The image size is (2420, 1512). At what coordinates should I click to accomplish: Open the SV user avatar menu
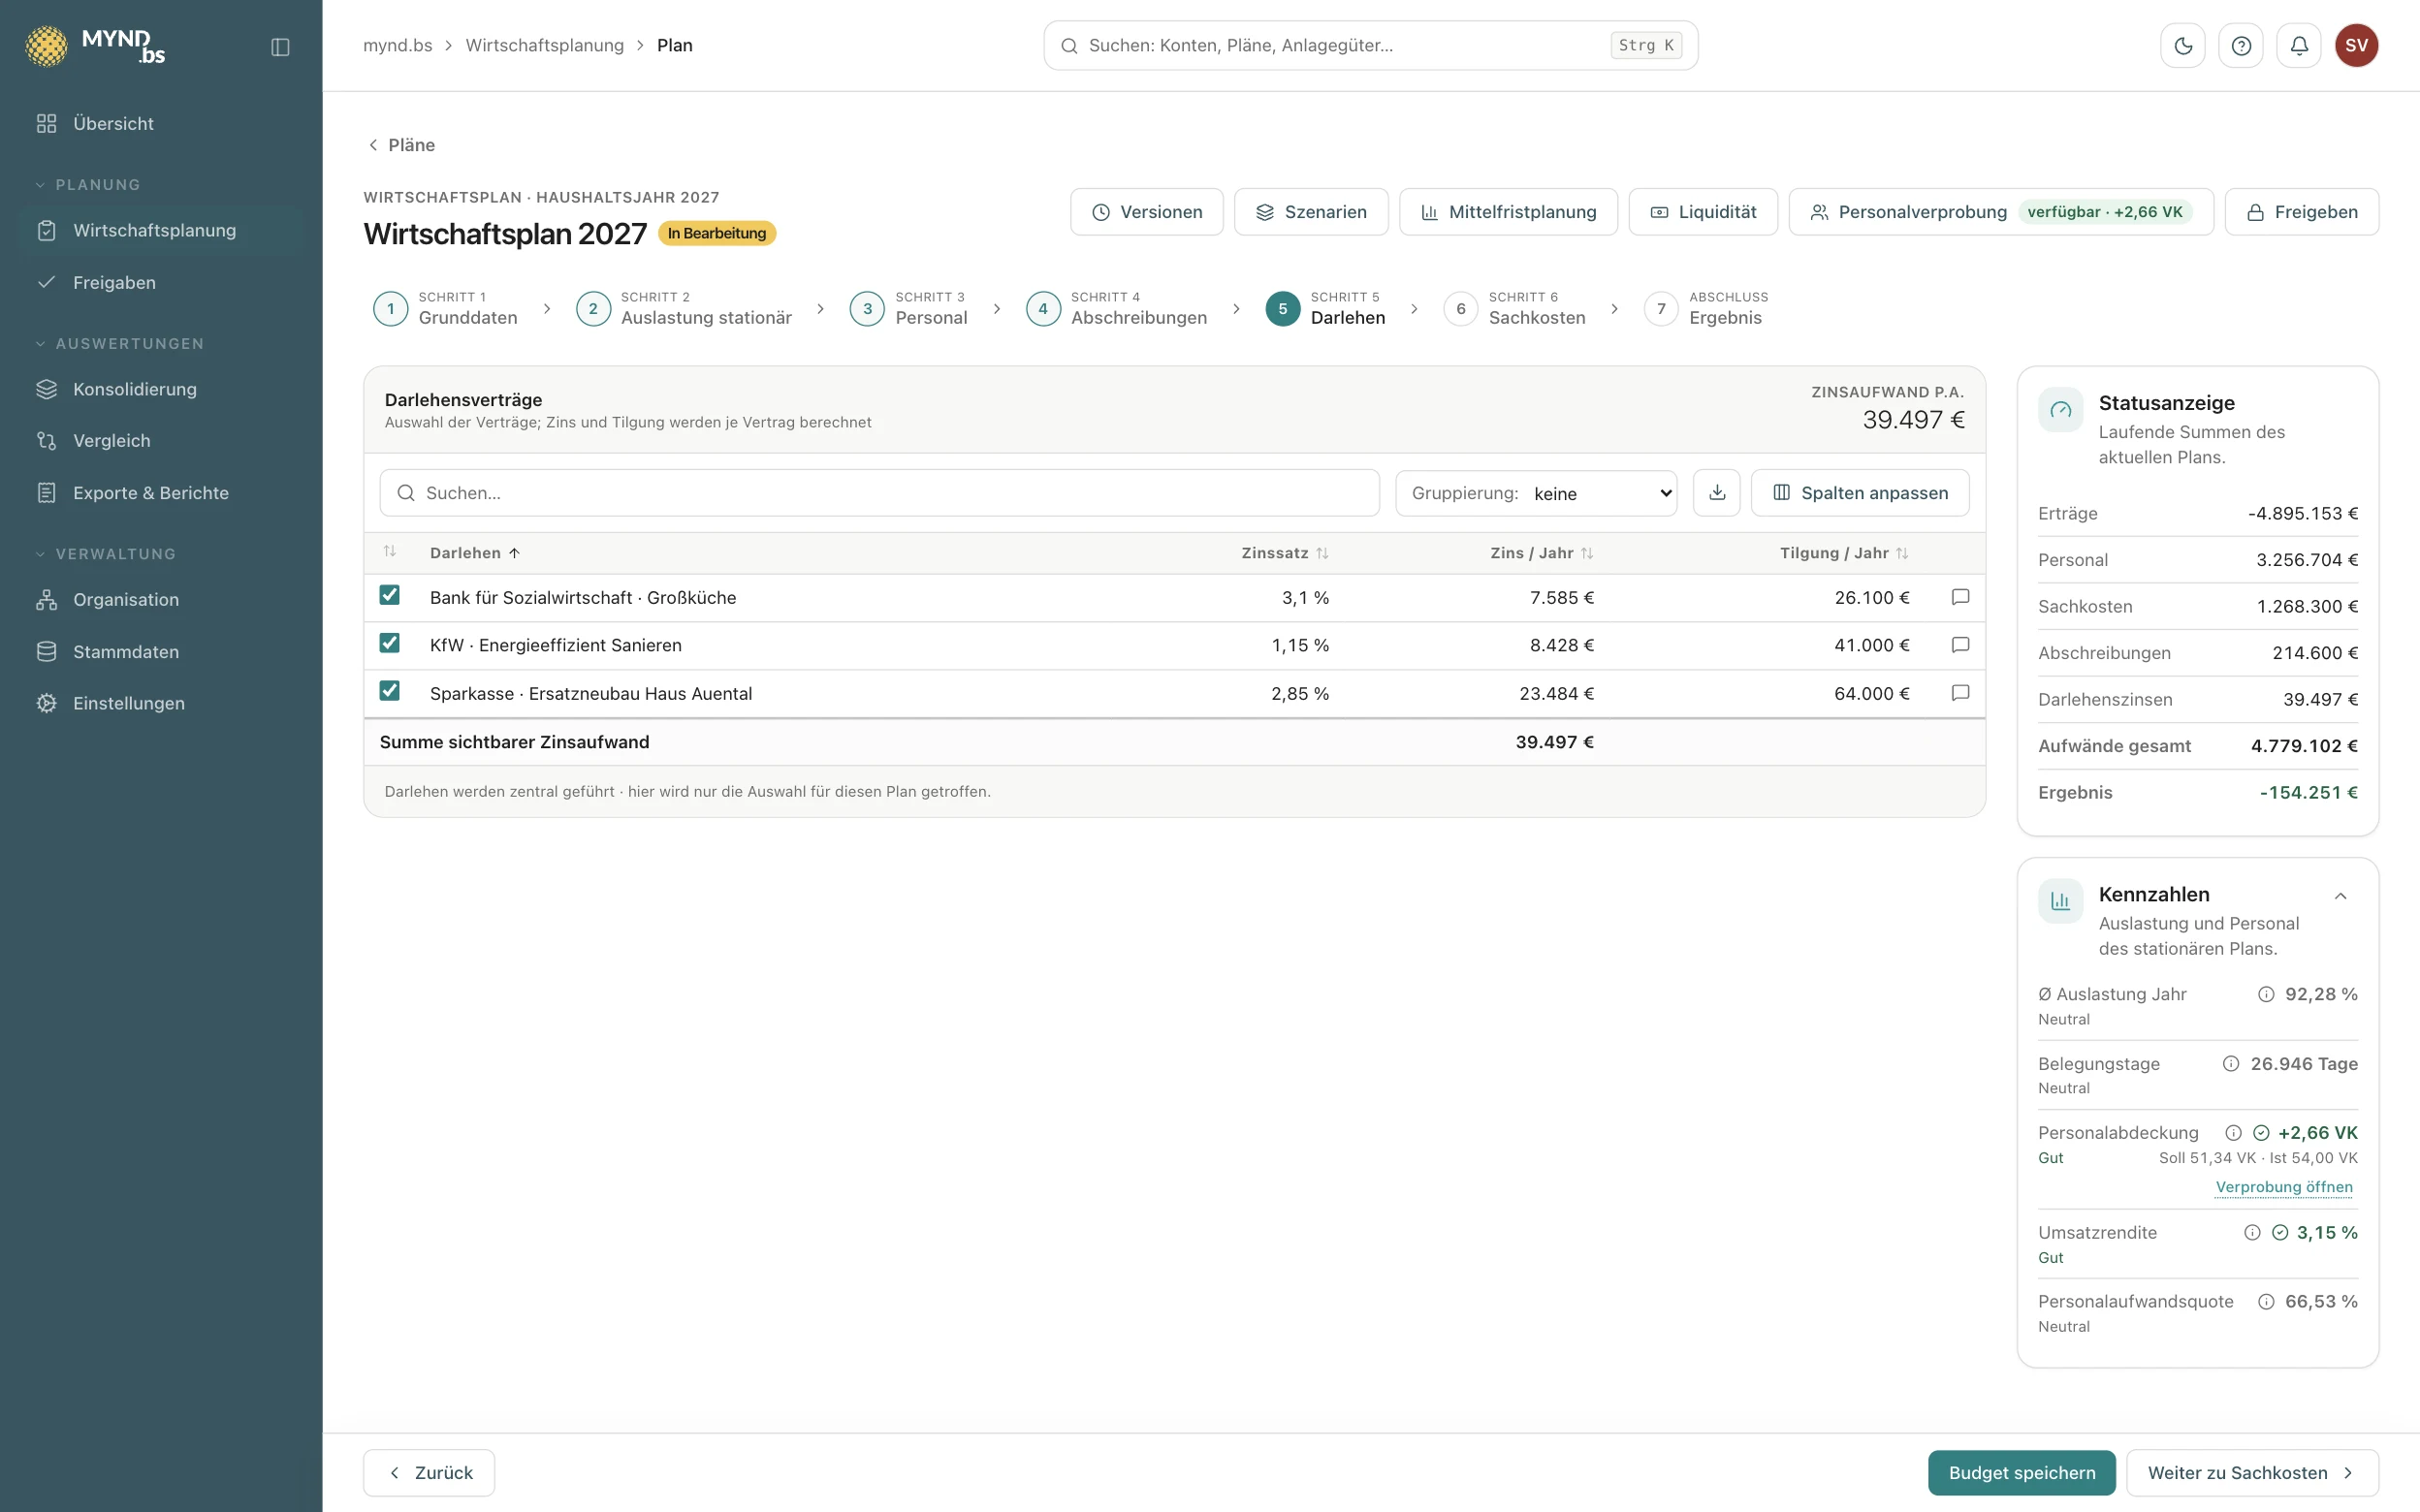2356,45
